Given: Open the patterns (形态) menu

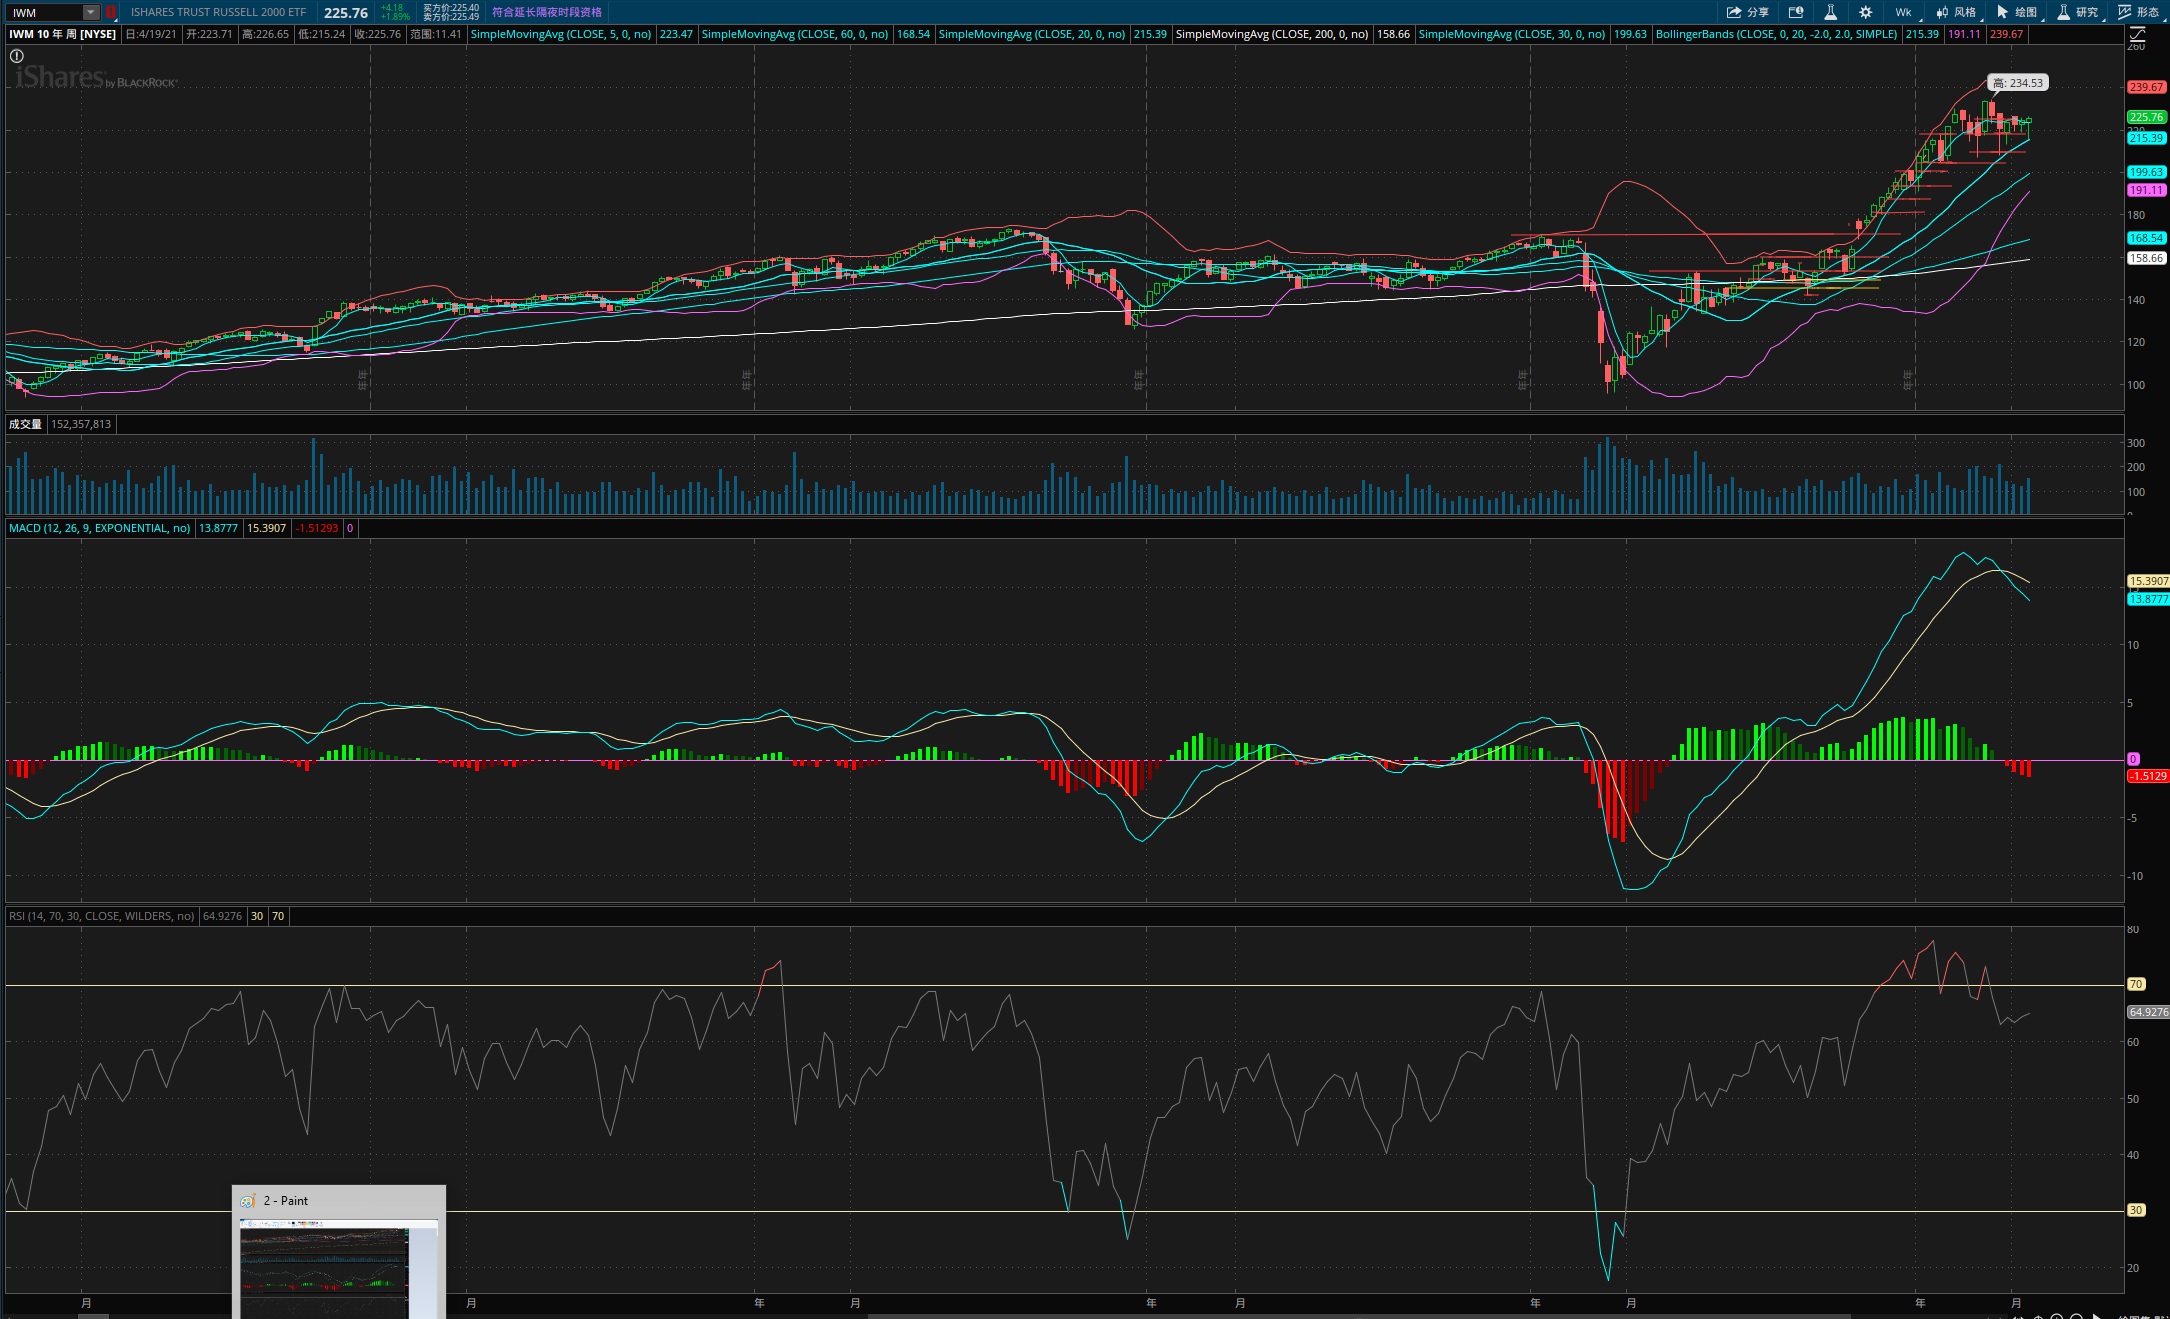Looking at the screenshot, I should [2138, 12].
